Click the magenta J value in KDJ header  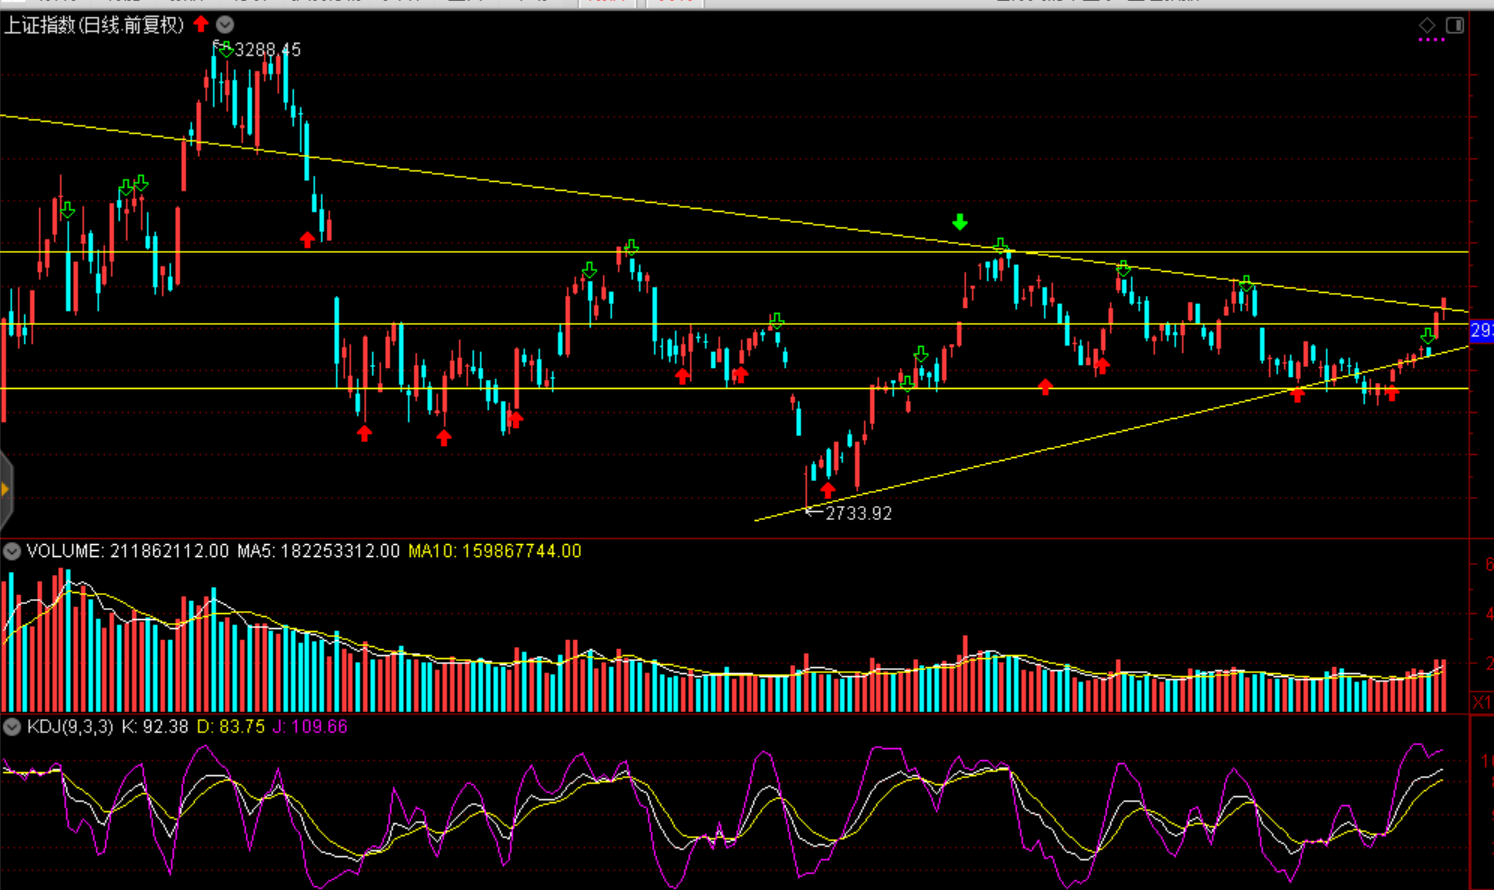pyautogui.click(x=310, y=727)
